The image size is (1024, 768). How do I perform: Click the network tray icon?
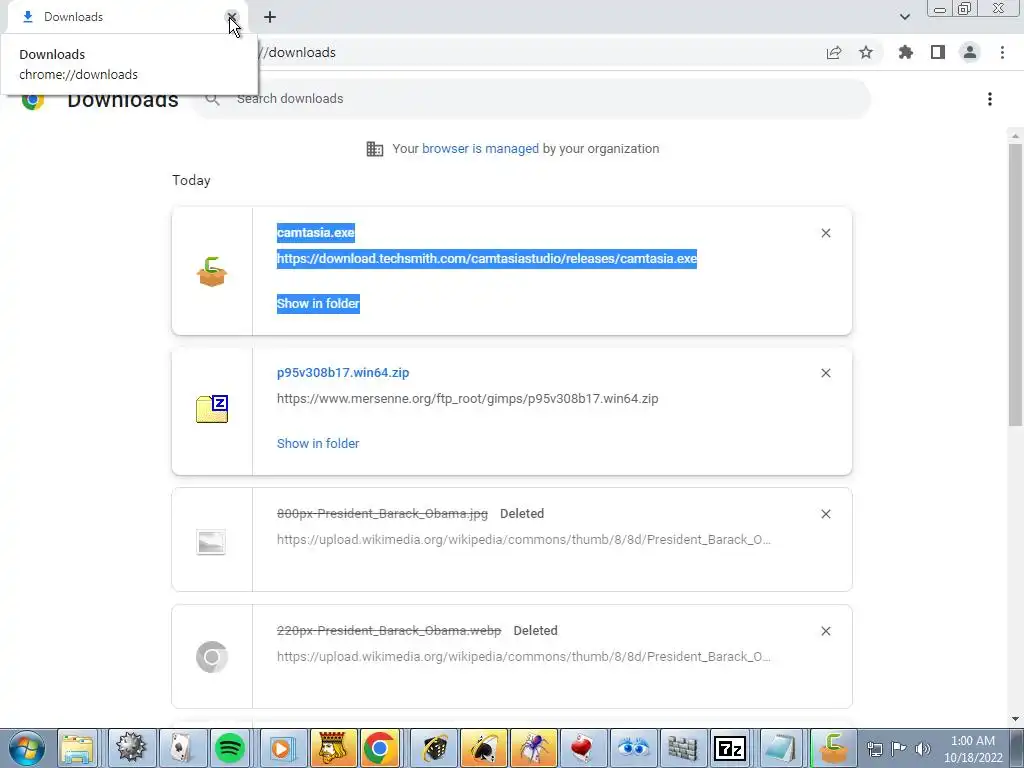point(874,749)
